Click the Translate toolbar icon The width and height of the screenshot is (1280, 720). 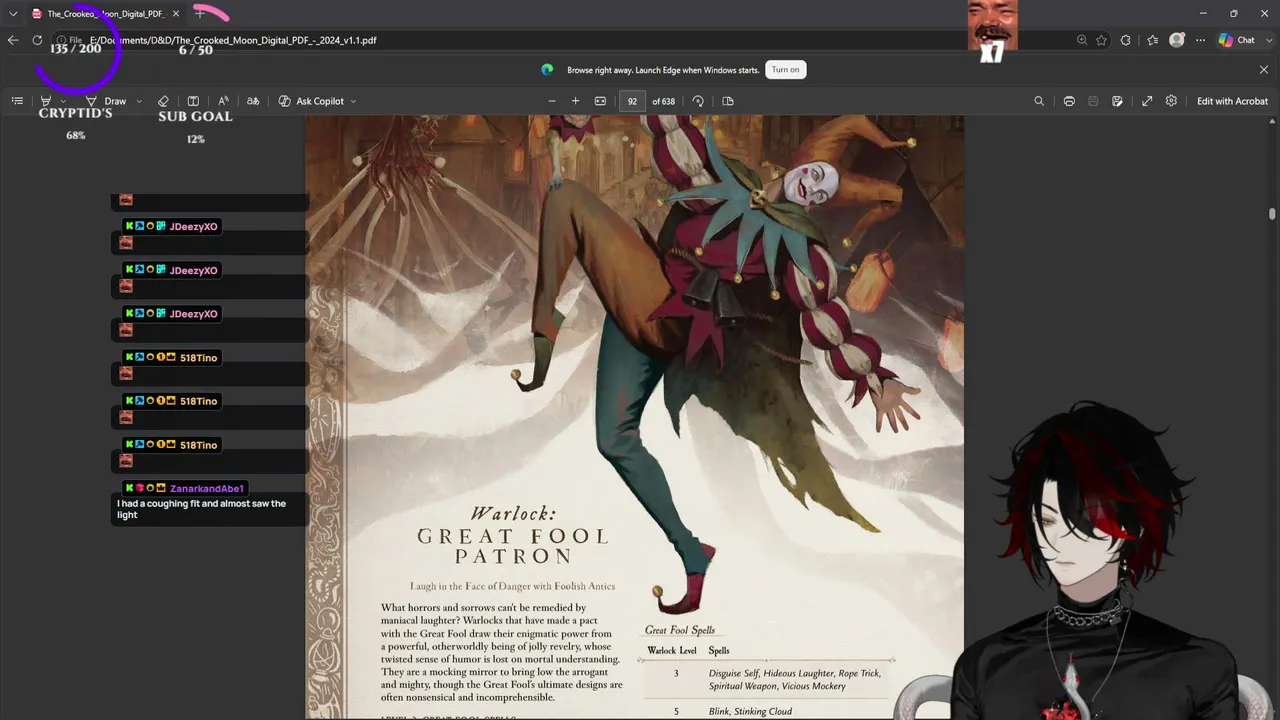[x=253, y=101]
